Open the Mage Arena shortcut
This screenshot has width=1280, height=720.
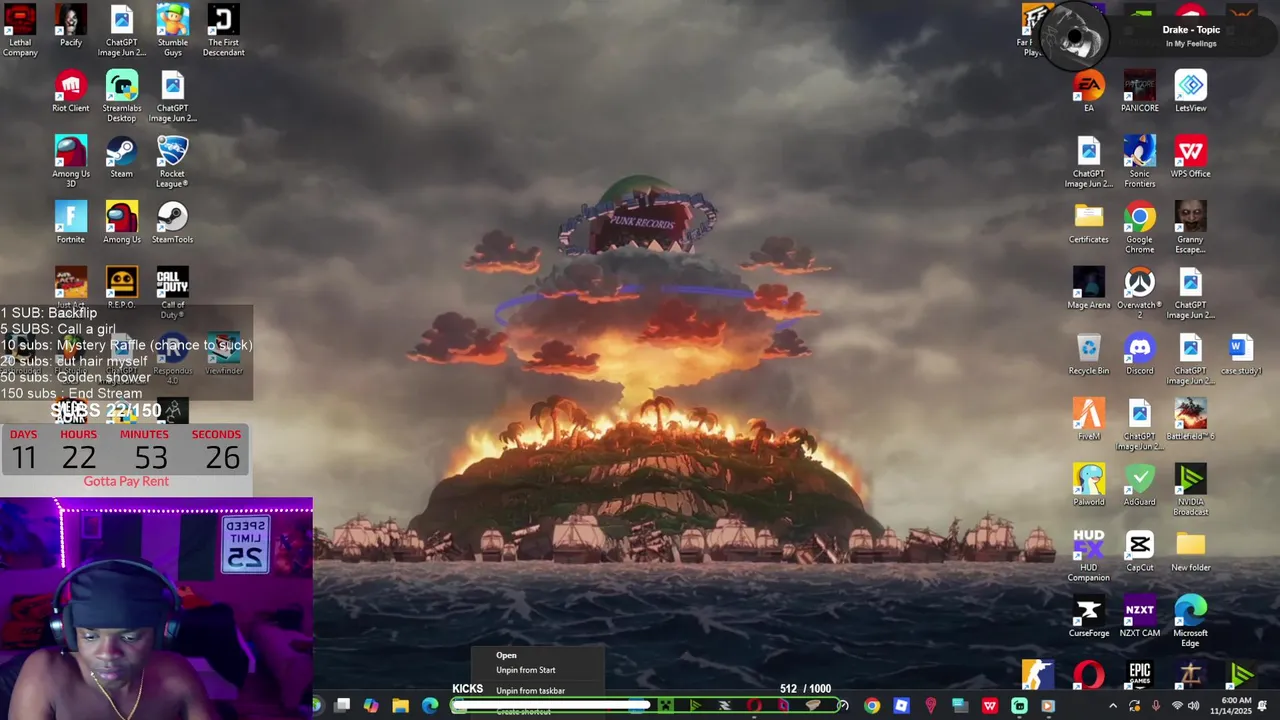click(x=1088, y=288)
